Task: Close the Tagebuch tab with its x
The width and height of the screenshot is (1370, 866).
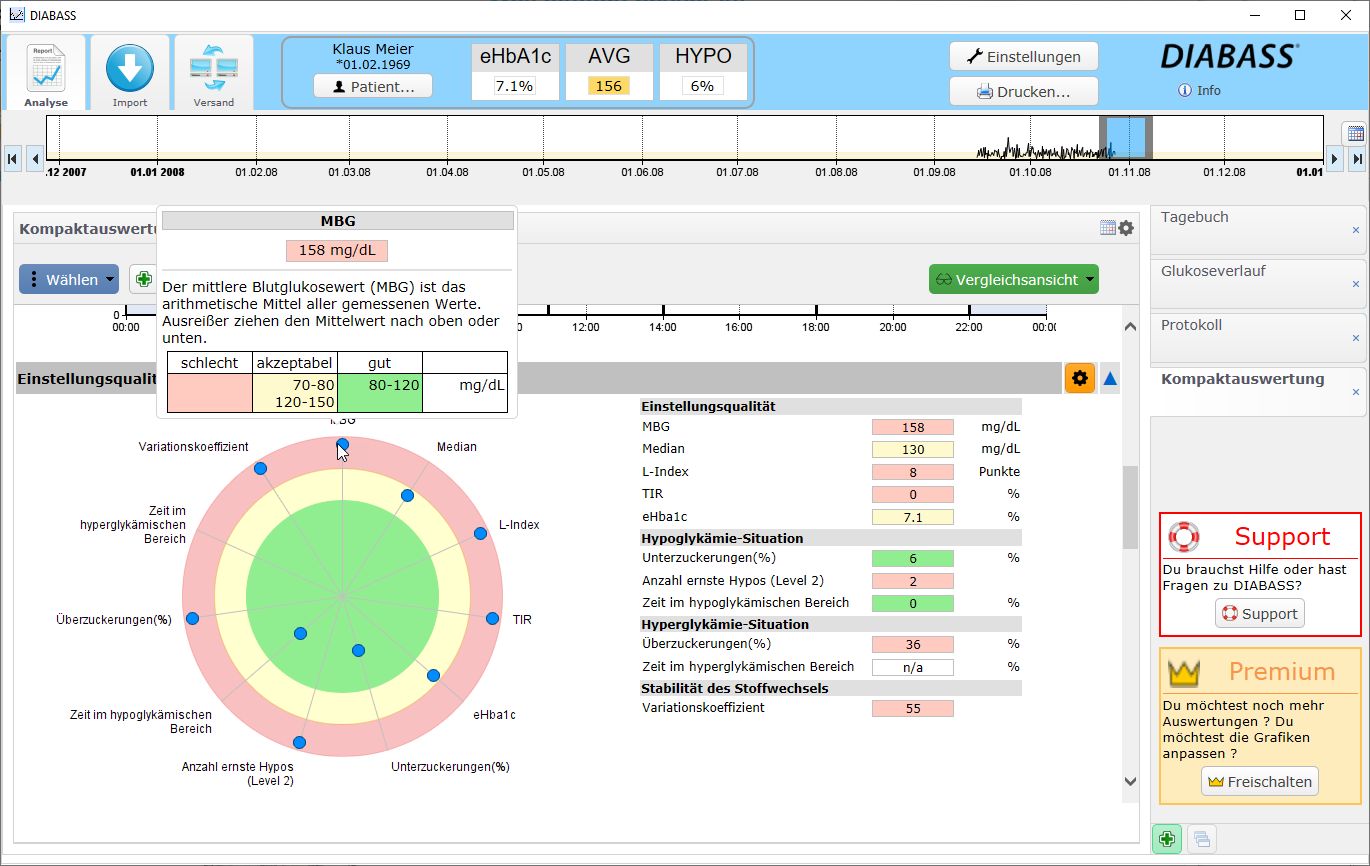Action: point(1356,230)
